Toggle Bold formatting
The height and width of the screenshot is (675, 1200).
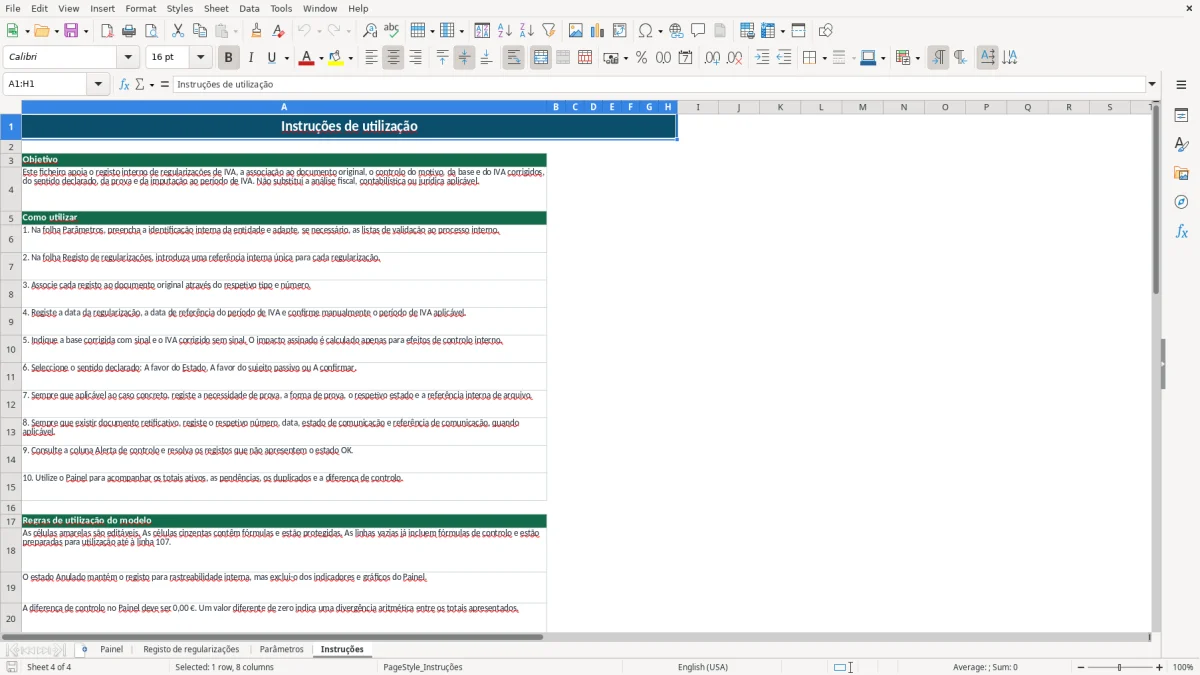tap(229, 58)
